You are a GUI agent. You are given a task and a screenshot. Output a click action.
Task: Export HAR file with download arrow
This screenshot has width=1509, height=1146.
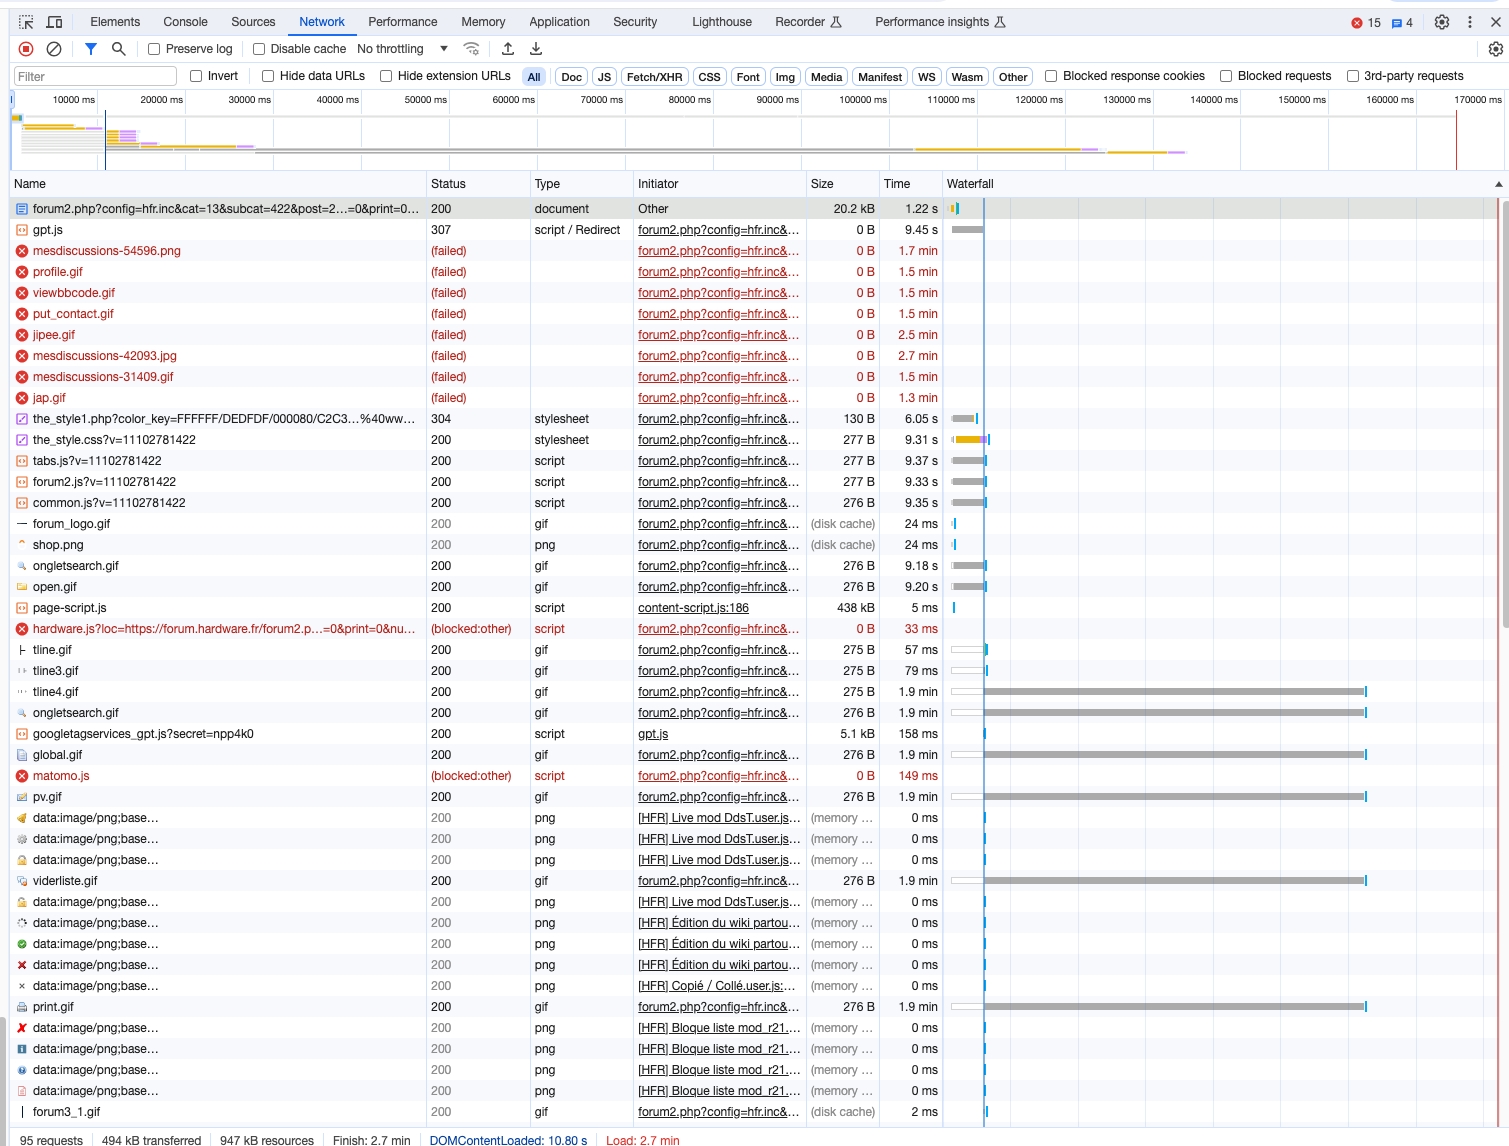pyautogui.click(x=536, y=49)
